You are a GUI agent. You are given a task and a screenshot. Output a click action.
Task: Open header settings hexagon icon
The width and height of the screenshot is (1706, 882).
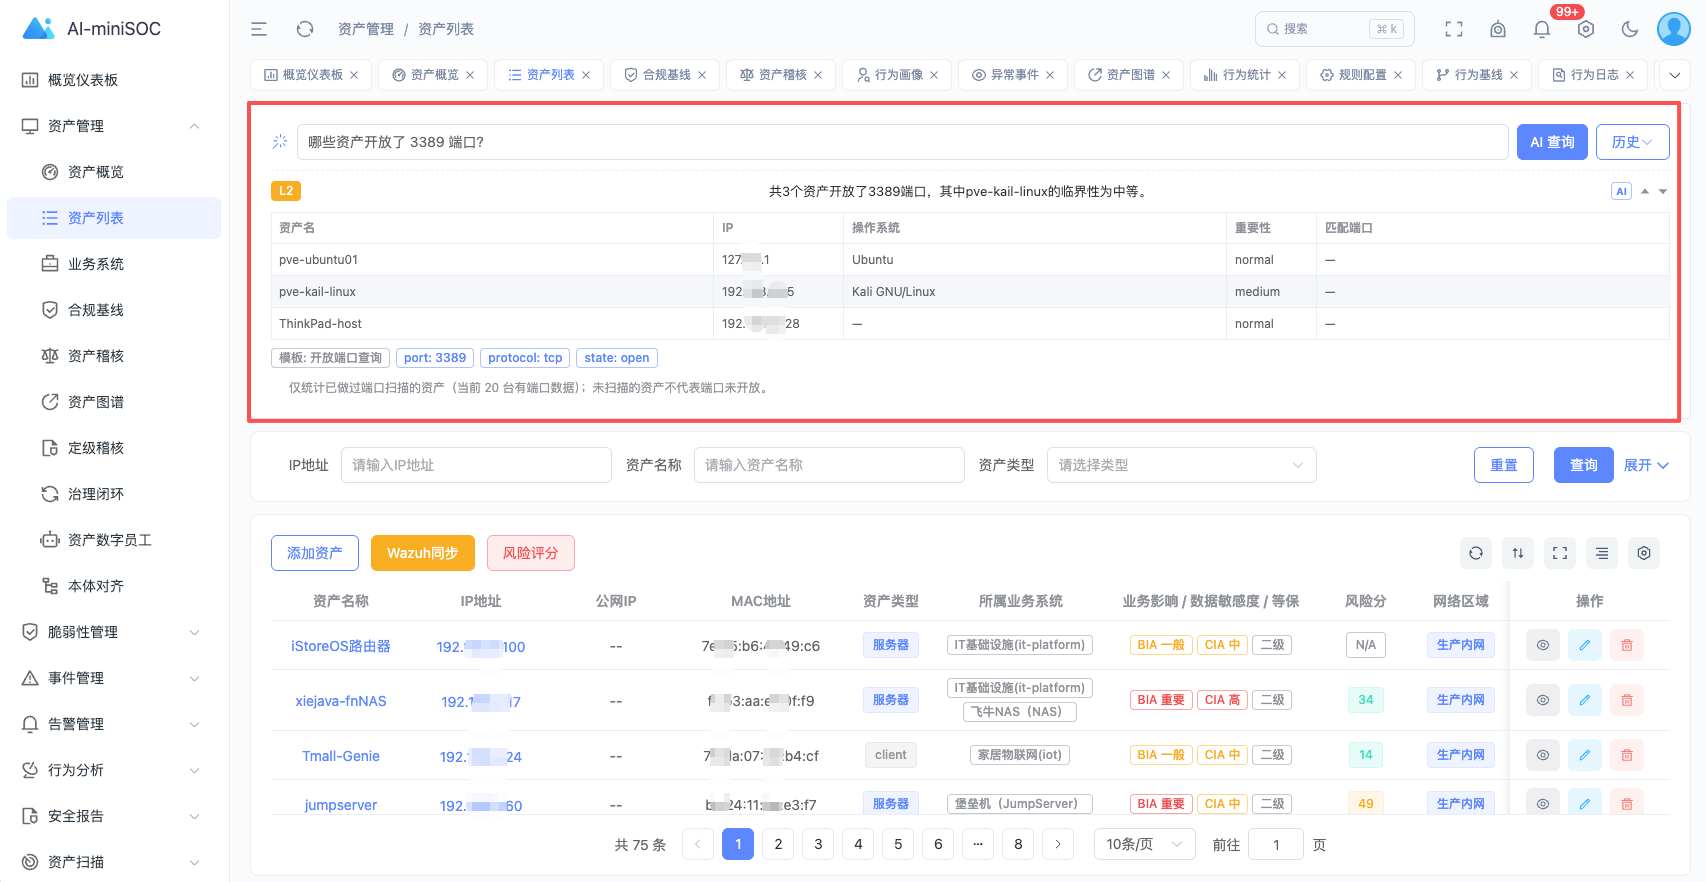1586,29
